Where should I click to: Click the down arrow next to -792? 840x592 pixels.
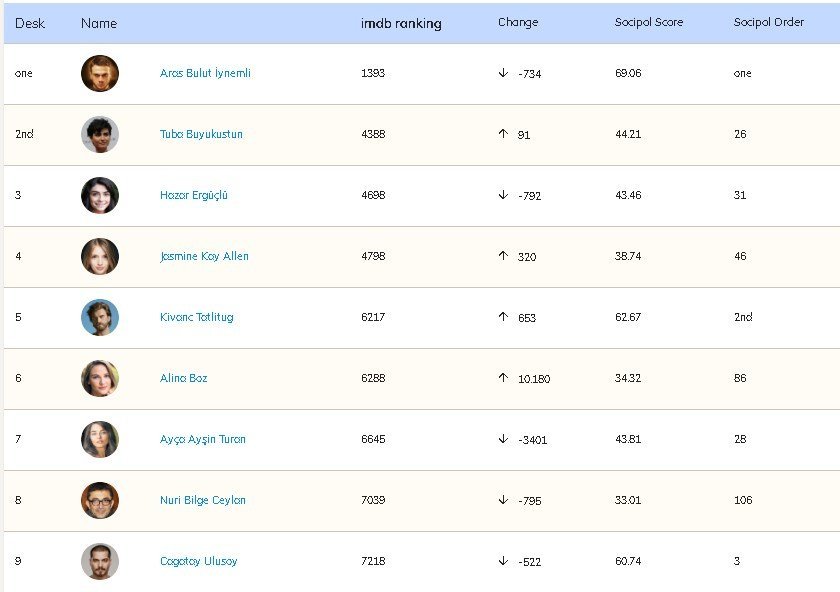point(503,195)
